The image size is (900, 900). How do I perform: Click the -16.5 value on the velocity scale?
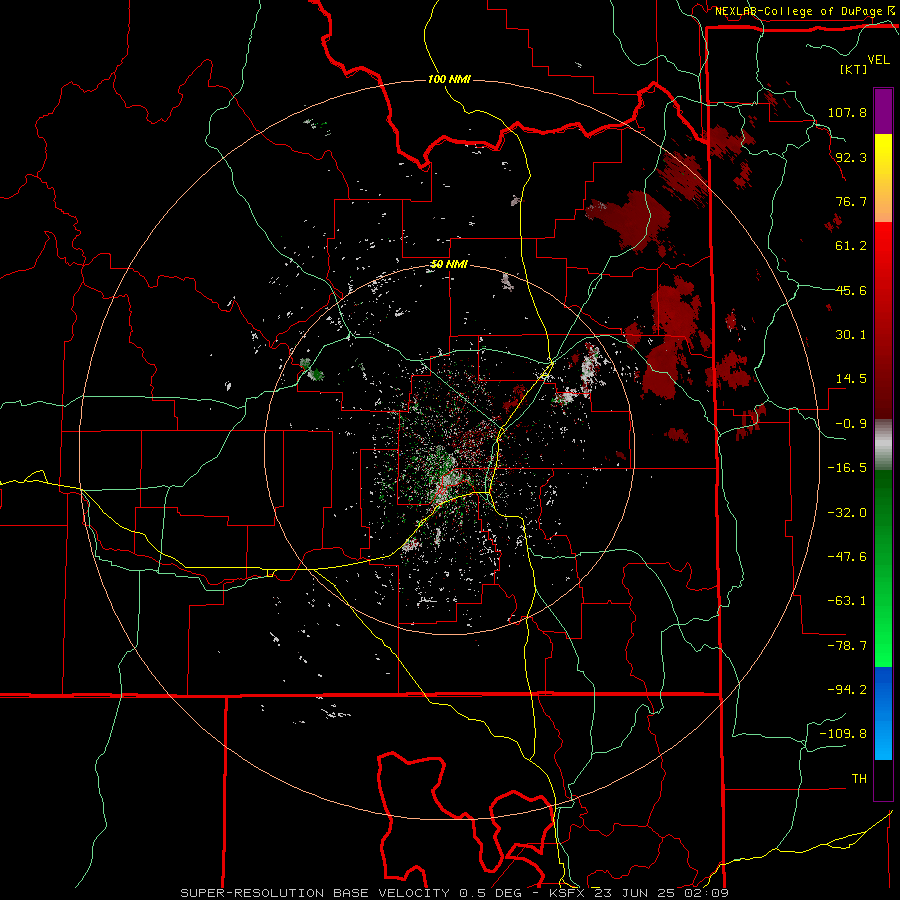pyautogui.click(x=847, y=468)
